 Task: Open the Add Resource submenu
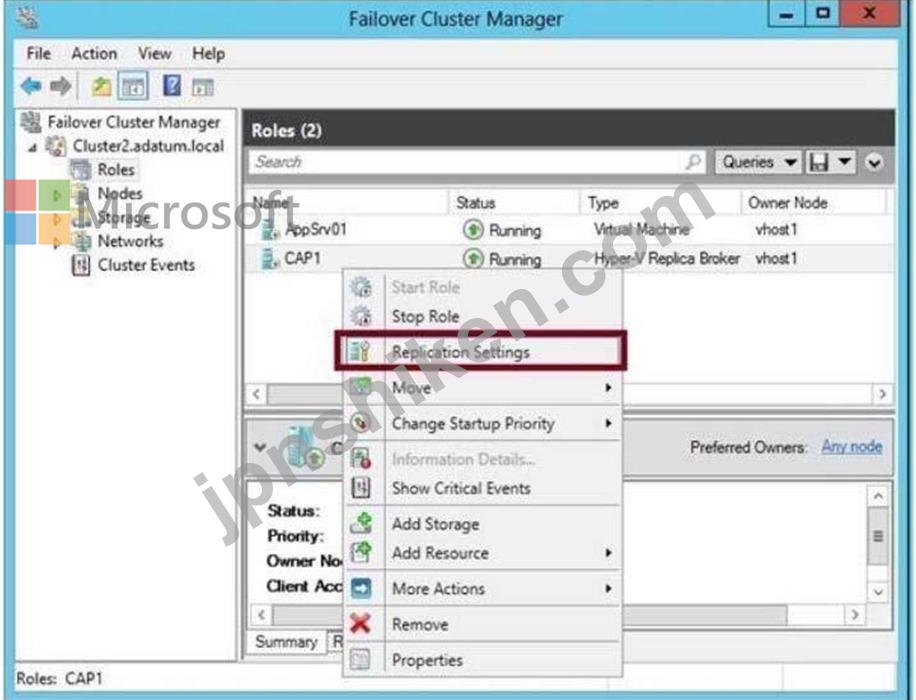[482, 552]
